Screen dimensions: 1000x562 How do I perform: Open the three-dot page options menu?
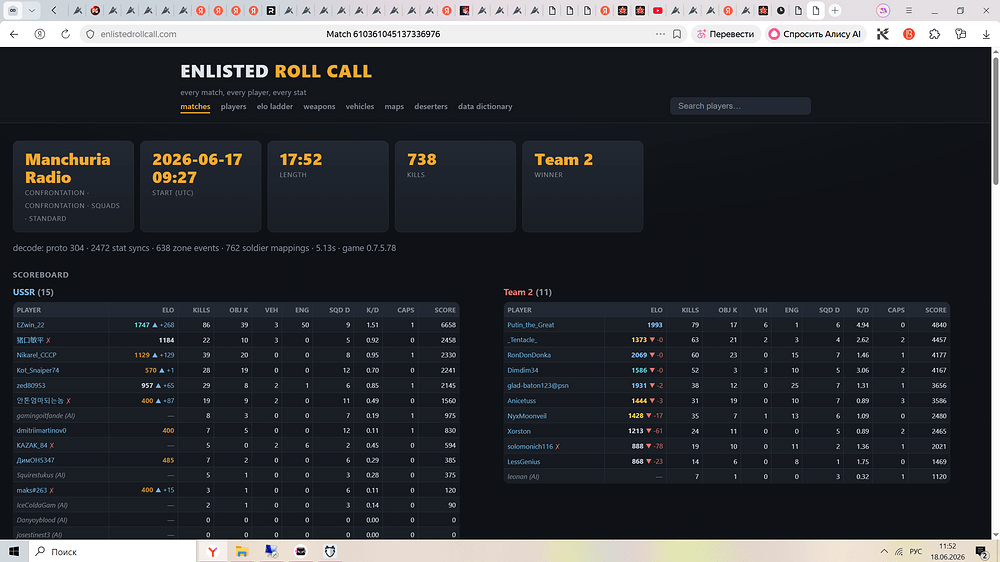pos(660,34)
